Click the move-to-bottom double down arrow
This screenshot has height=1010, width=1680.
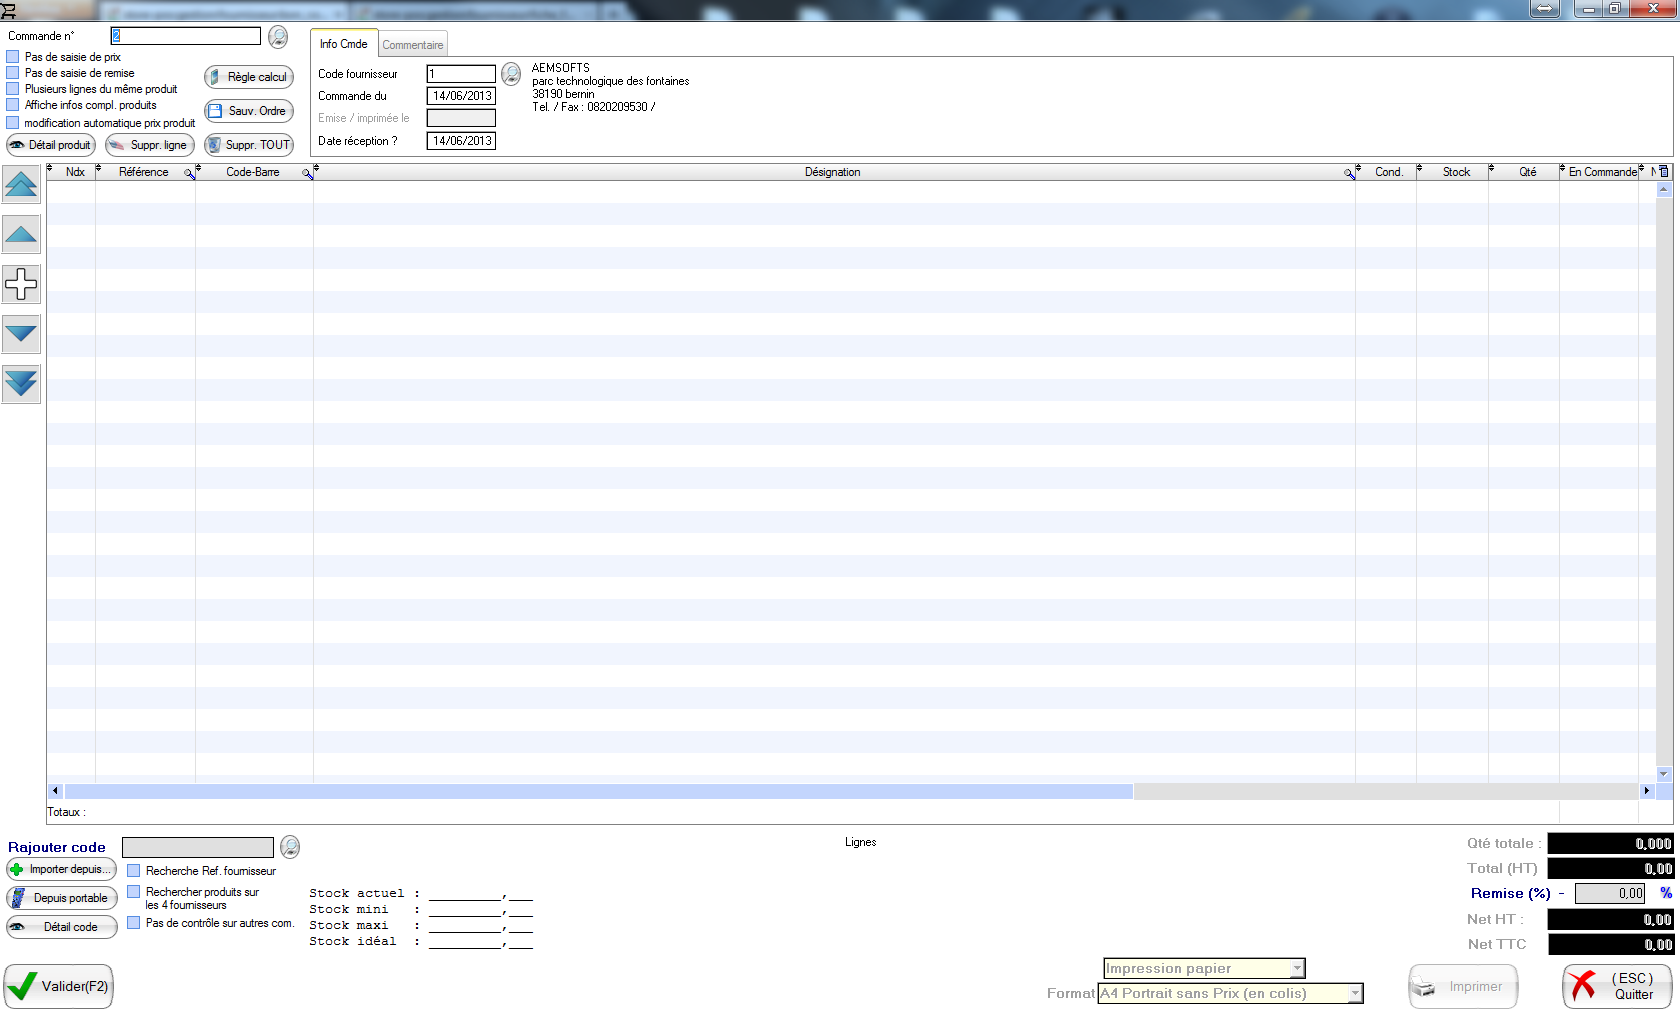(x=21, y=383)
